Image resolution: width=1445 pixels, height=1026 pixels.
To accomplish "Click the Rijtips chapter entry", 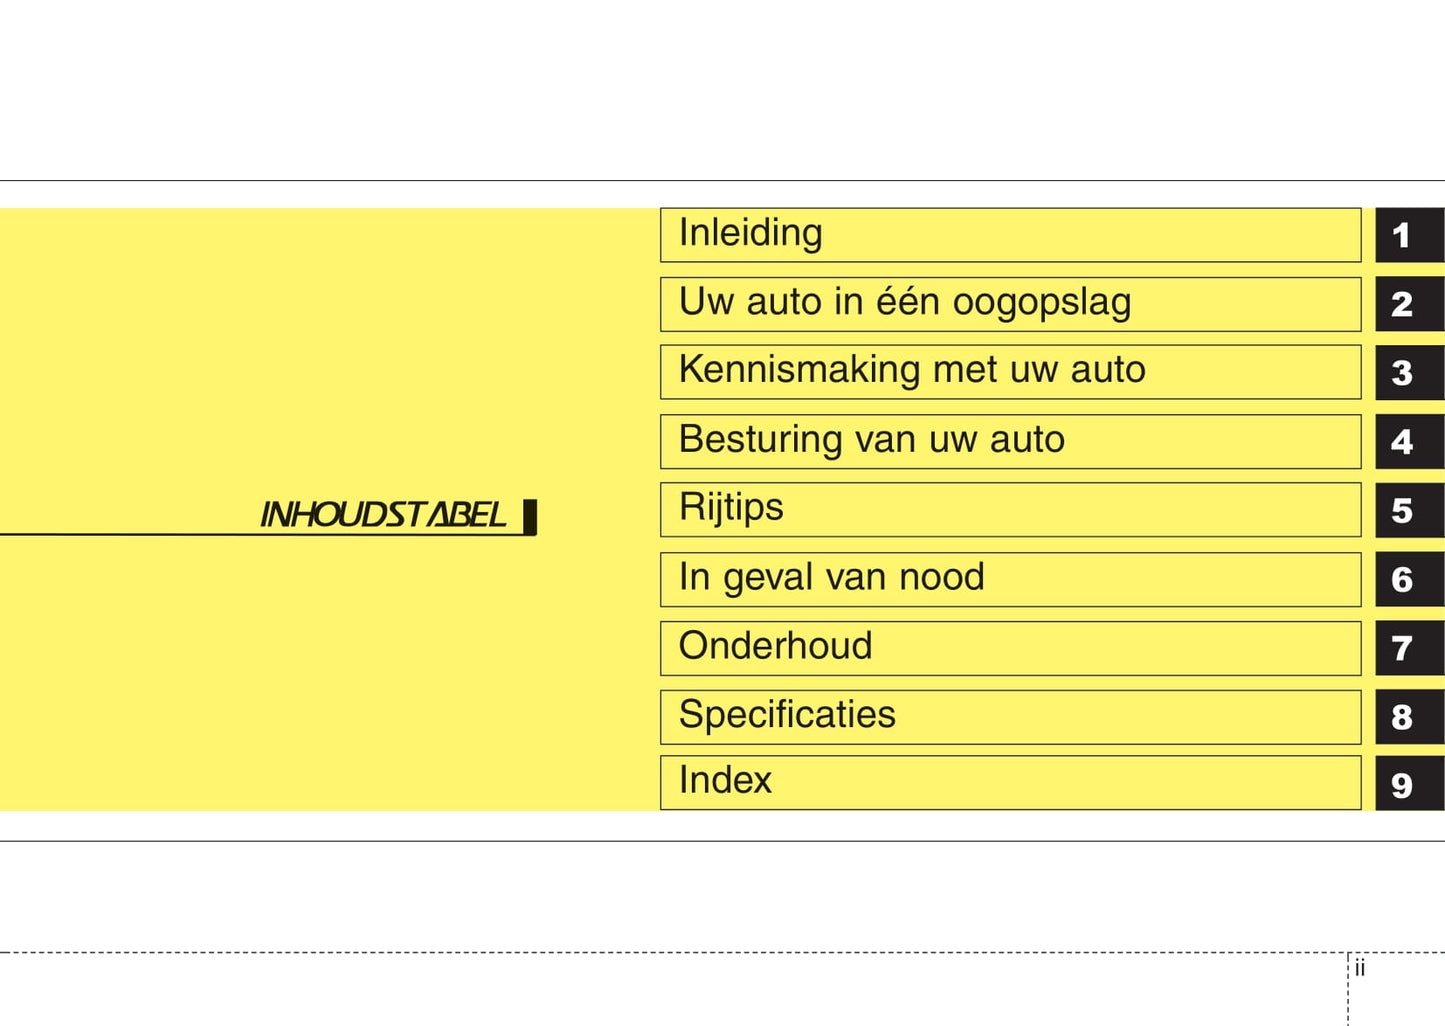I will (x=1010, y=510).
